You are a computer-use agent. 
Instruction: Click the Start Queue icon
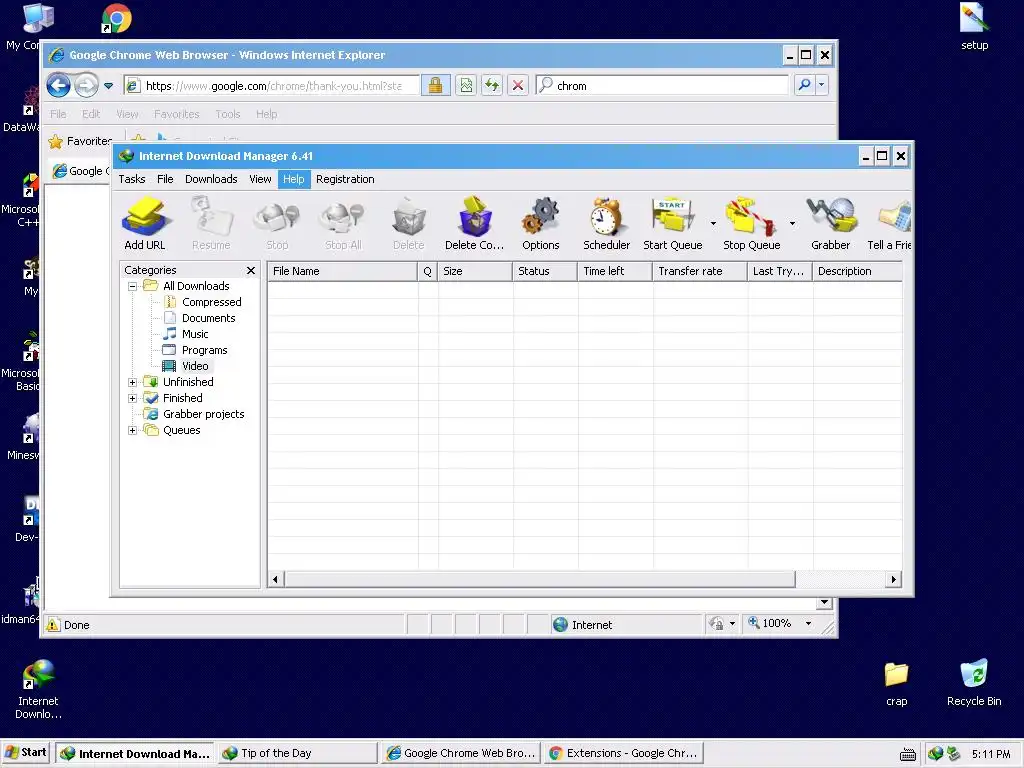tap(673, 224)
